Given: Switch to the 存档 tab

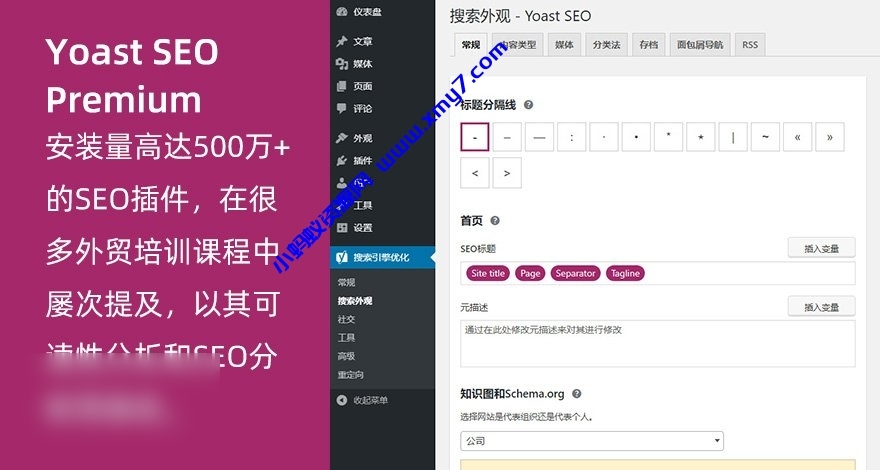Looking at the screenshot, I should 649,44.
